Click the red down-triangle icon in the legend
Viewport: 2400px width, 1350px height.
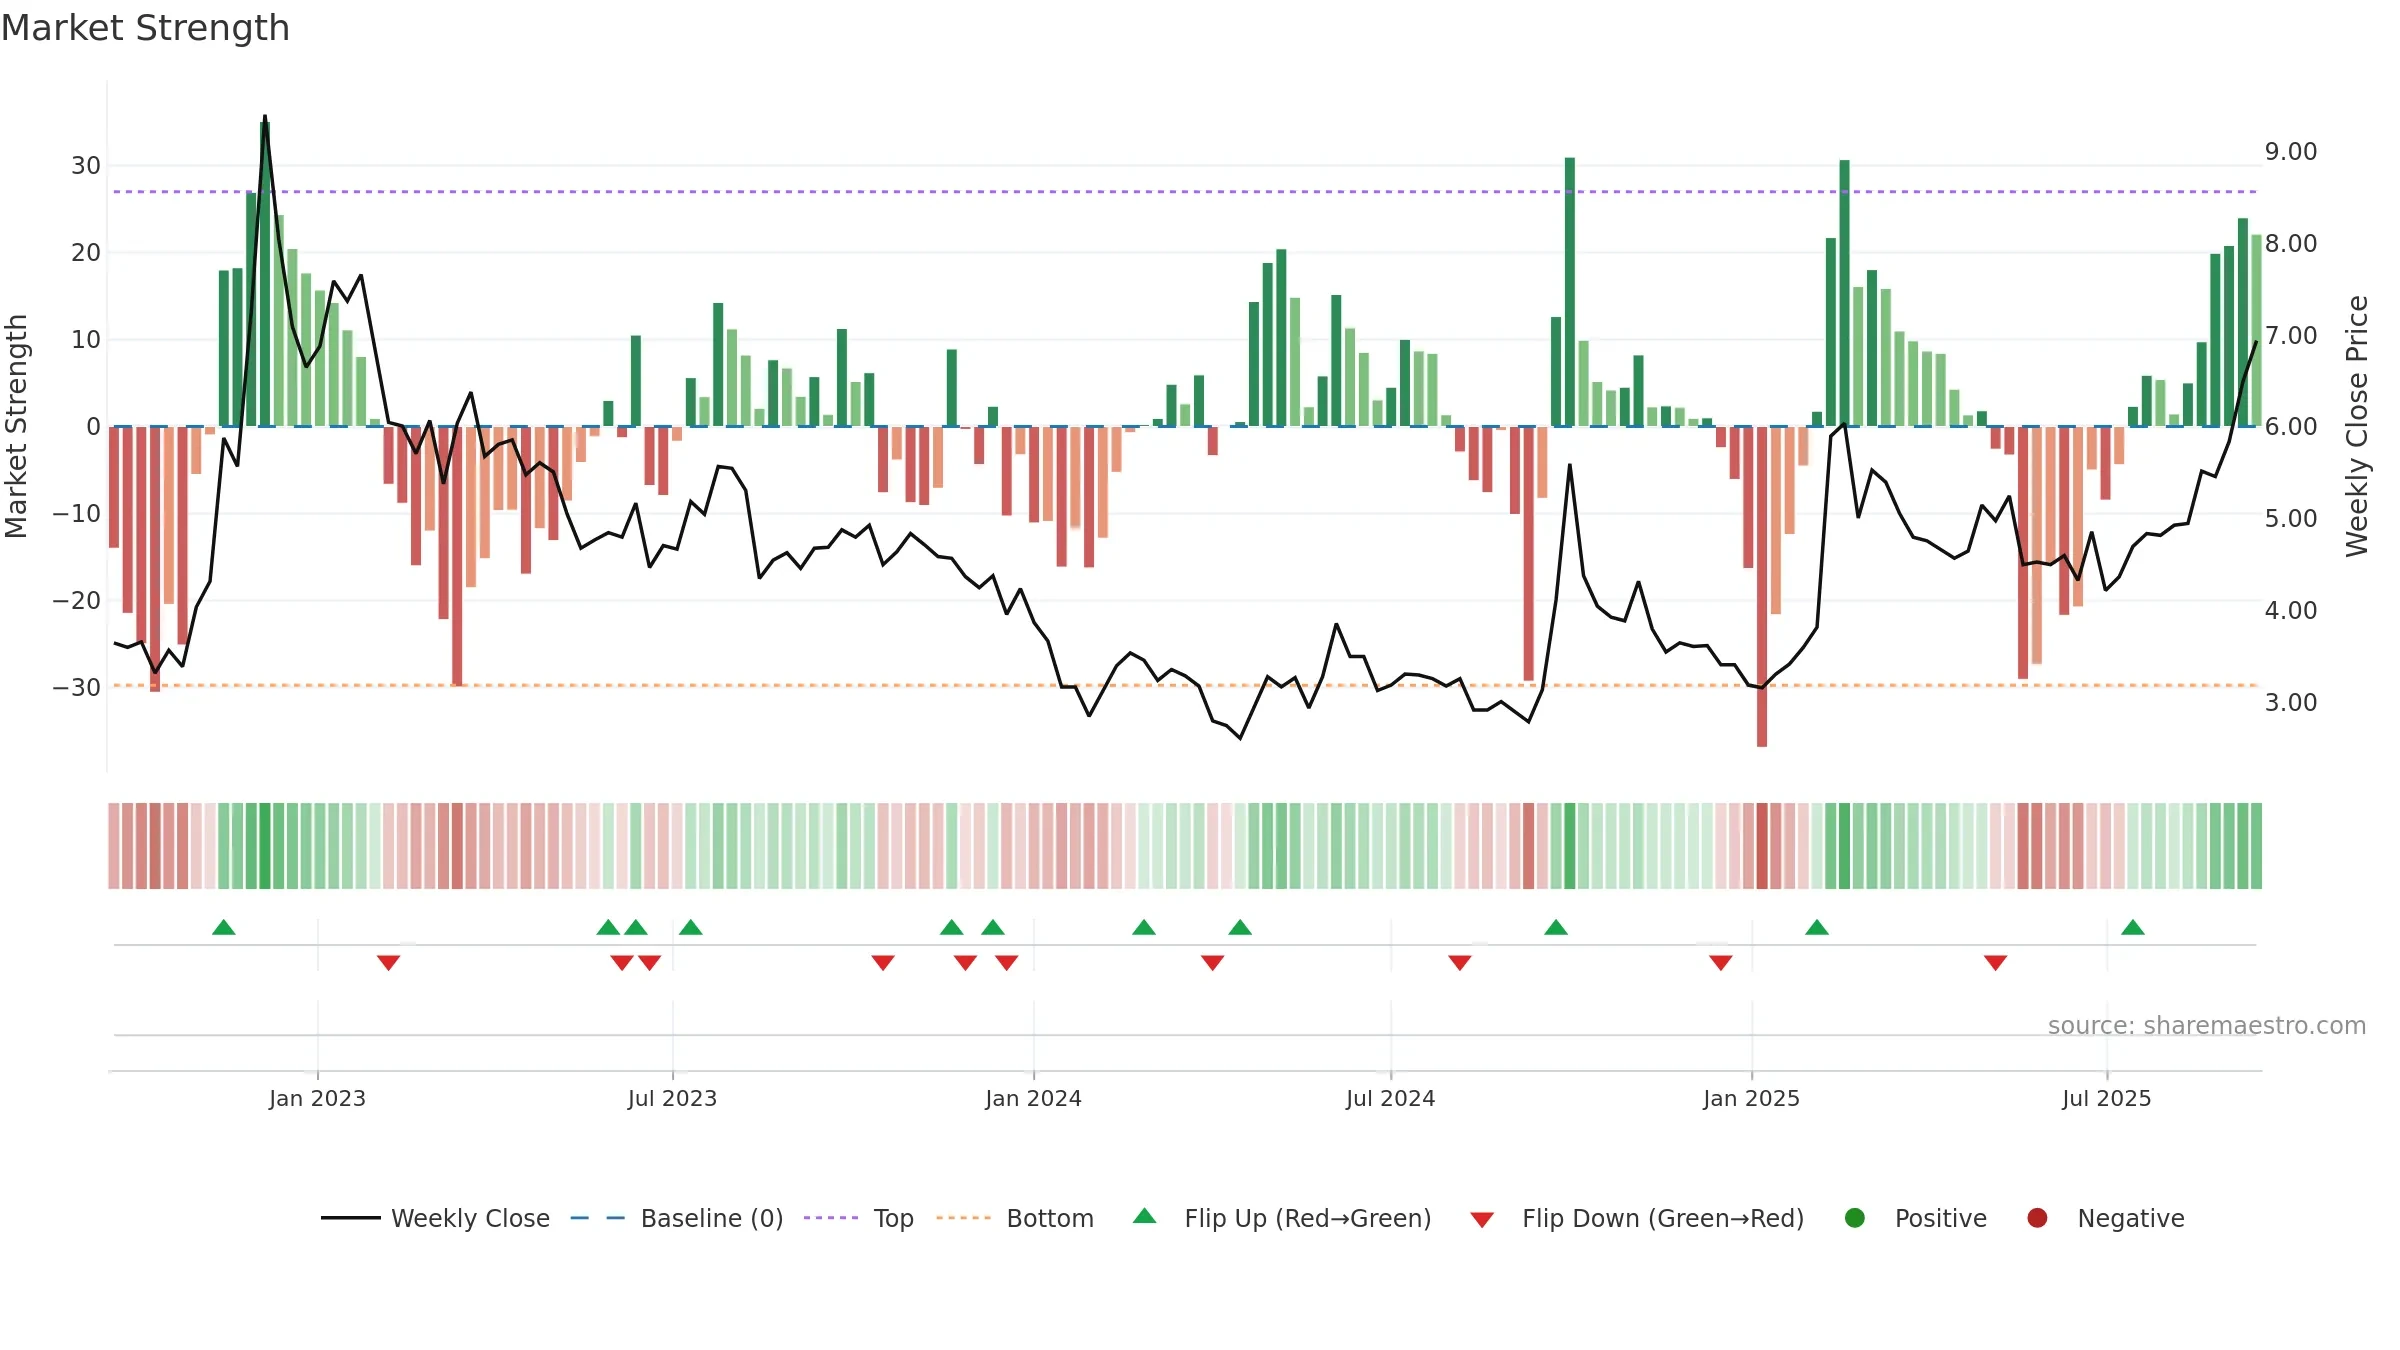click(x=1482, y=1220)
